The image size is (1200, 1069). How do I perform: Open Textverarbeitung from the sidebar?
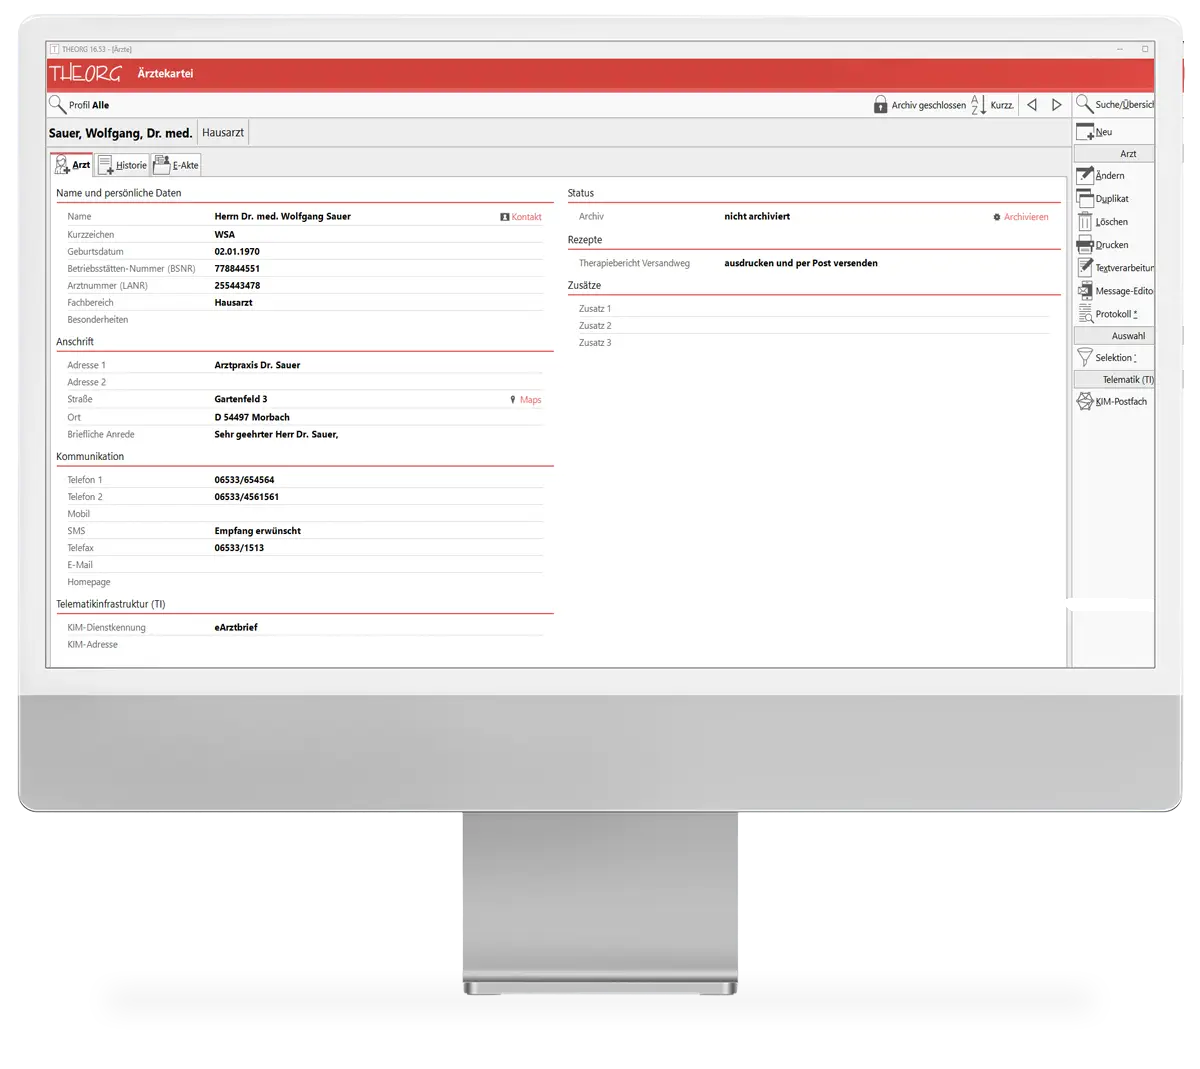(x=1085, y=268)
